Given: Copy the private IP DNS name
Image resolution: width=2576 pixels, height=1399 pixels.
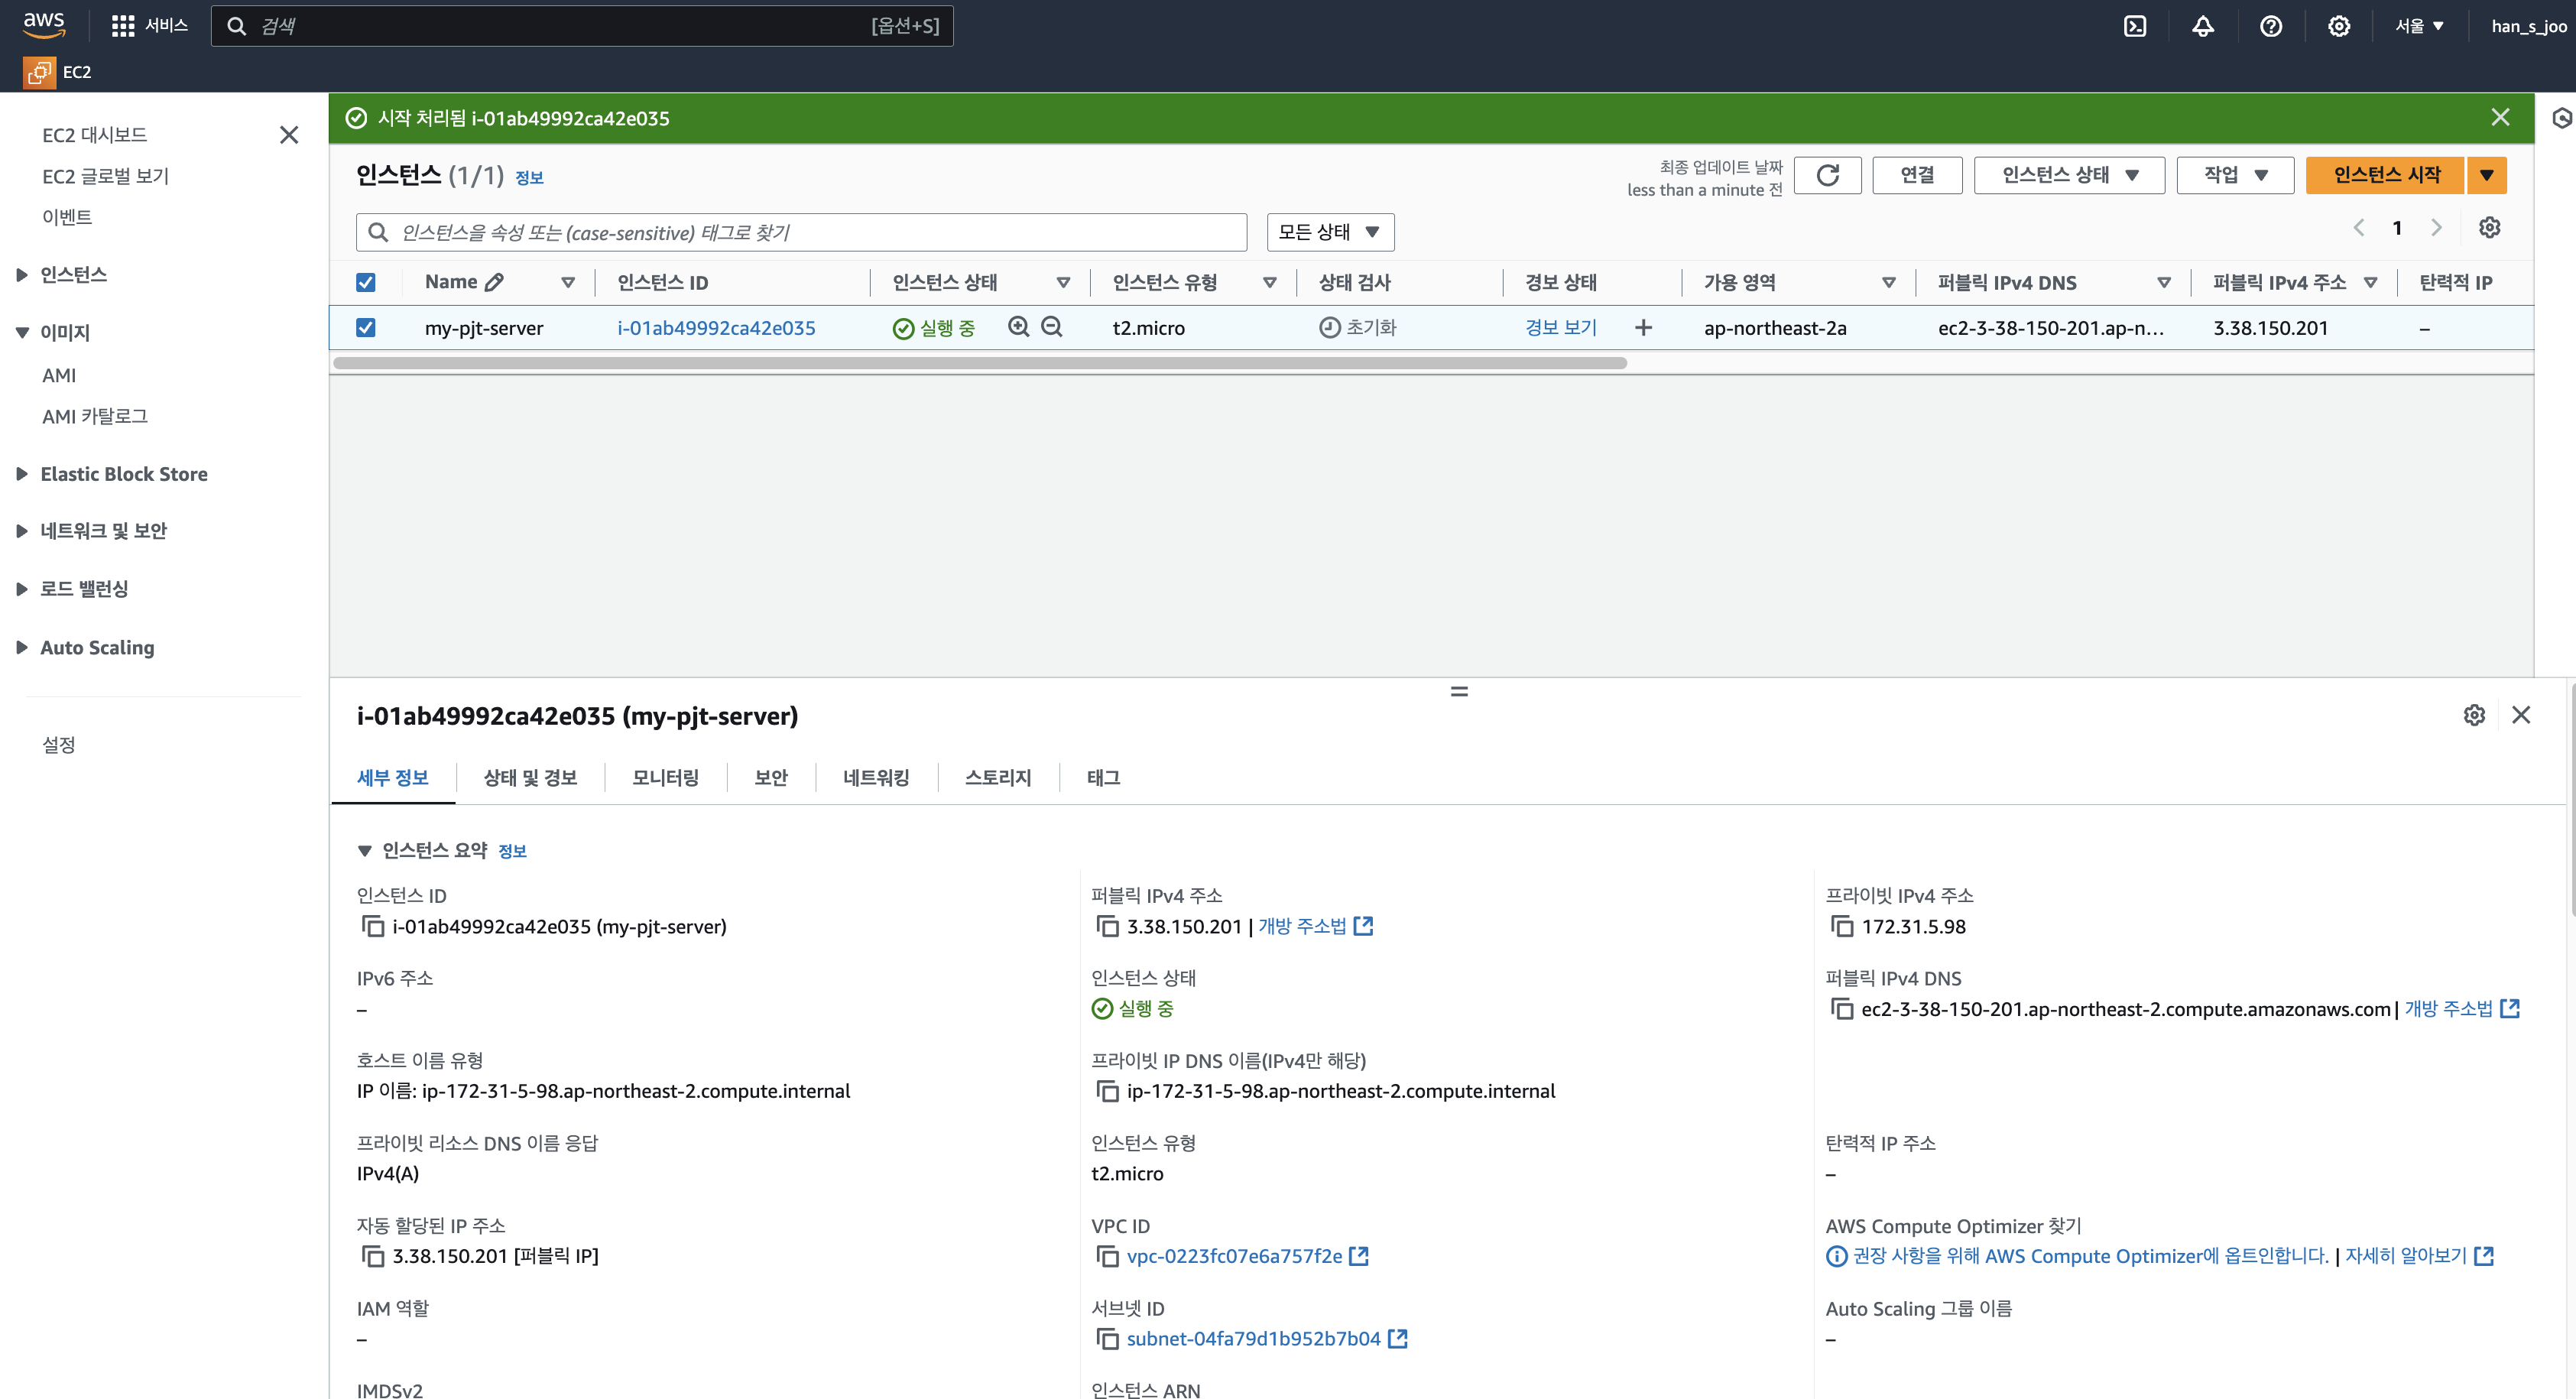Looking at the screenshot, I should (1107, 1091).
